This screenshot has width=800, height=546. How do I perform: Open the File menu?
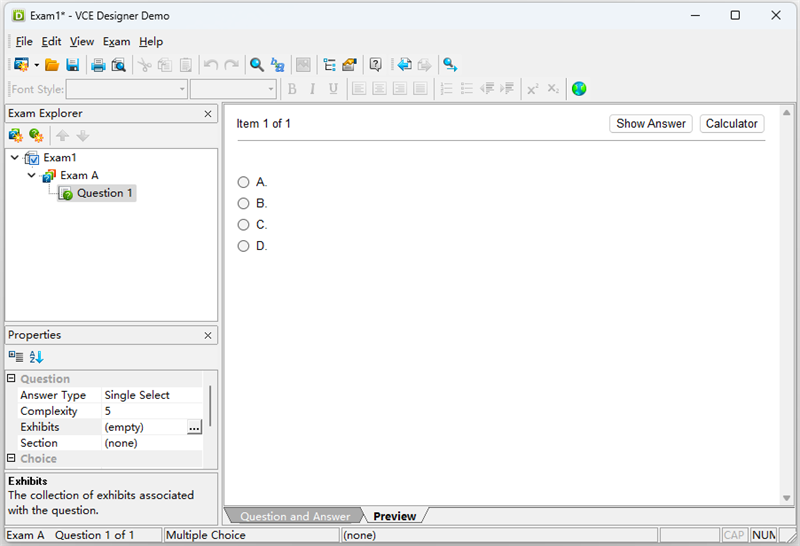tap(24, 42)
